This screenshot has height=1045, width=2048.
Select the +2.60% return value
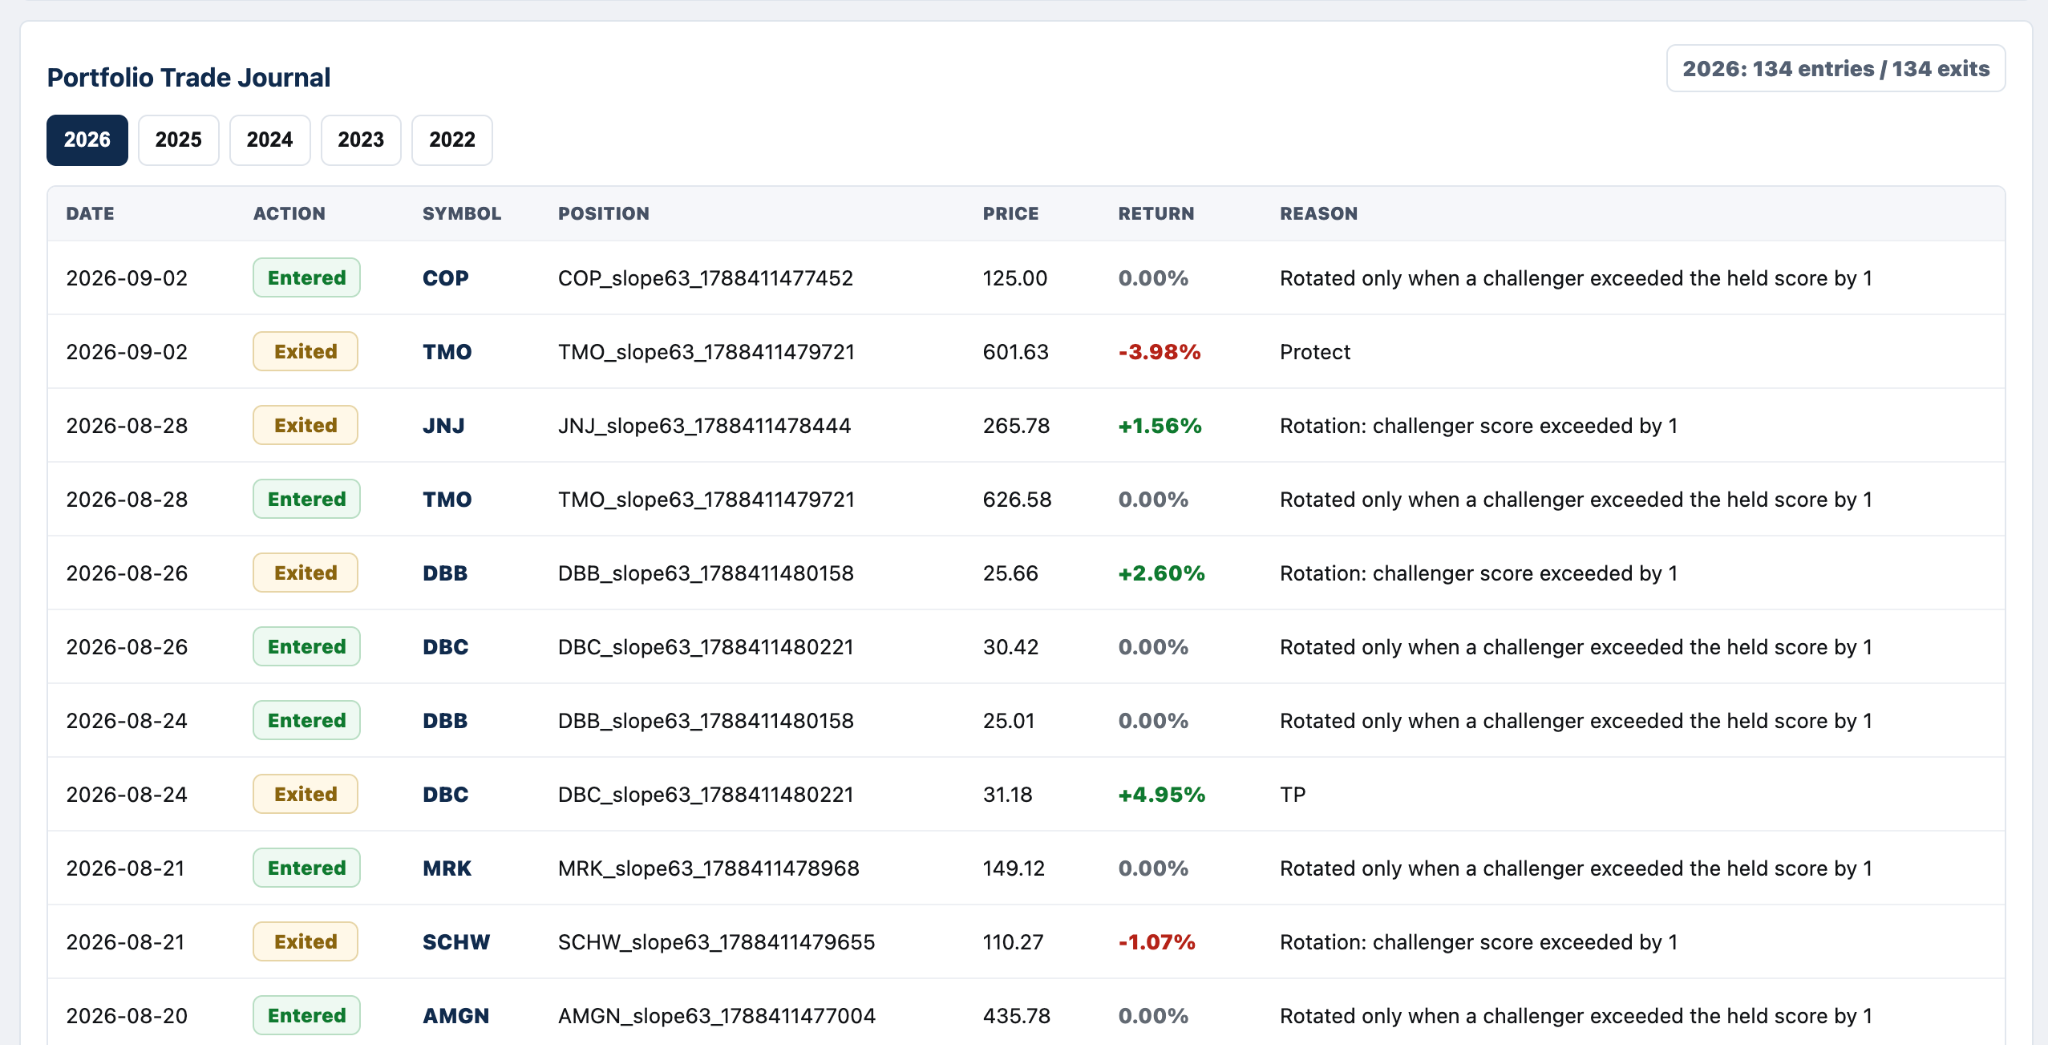(1161, 573)
